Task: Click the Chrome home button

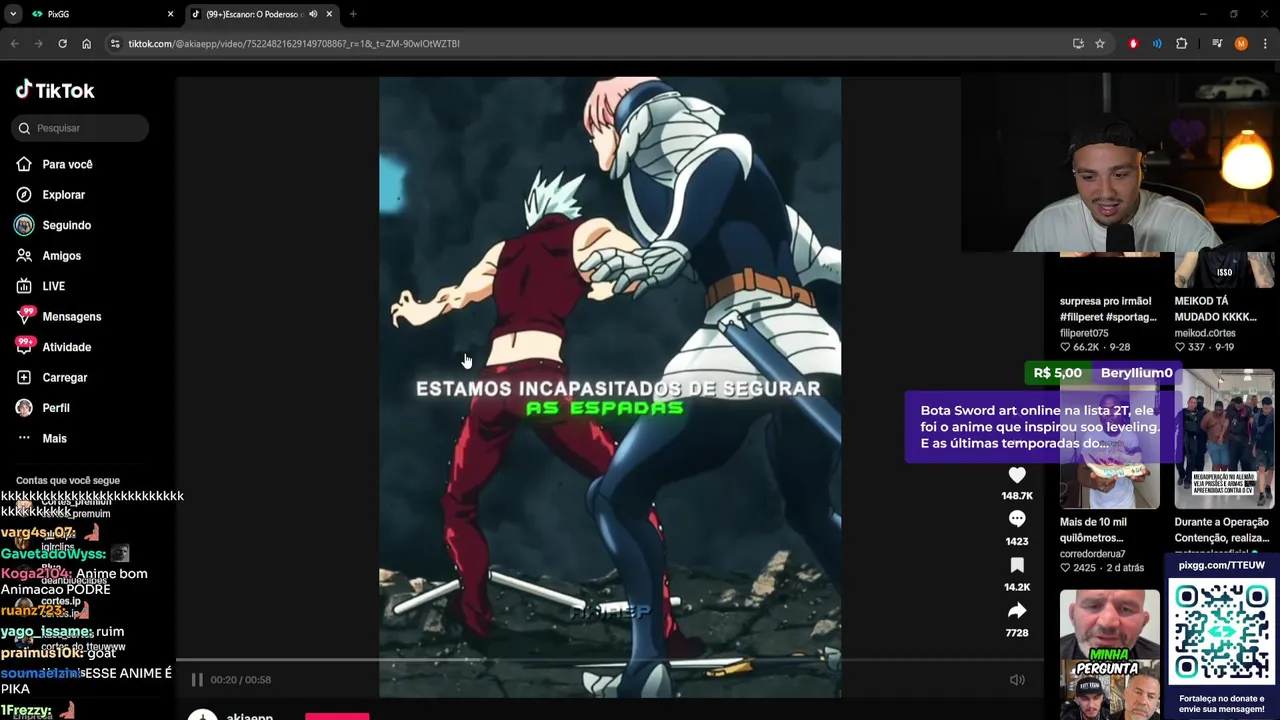Action: (86, 44)
